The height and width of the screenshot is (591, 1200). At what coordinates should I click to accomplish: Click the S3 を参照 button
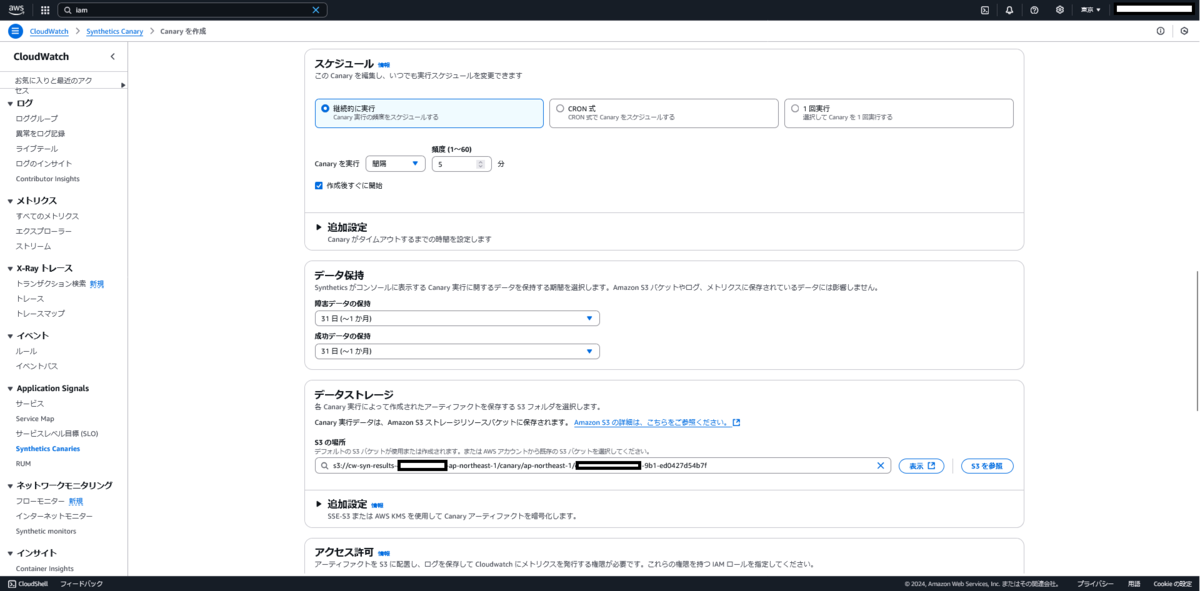click(x=986, y=465)
